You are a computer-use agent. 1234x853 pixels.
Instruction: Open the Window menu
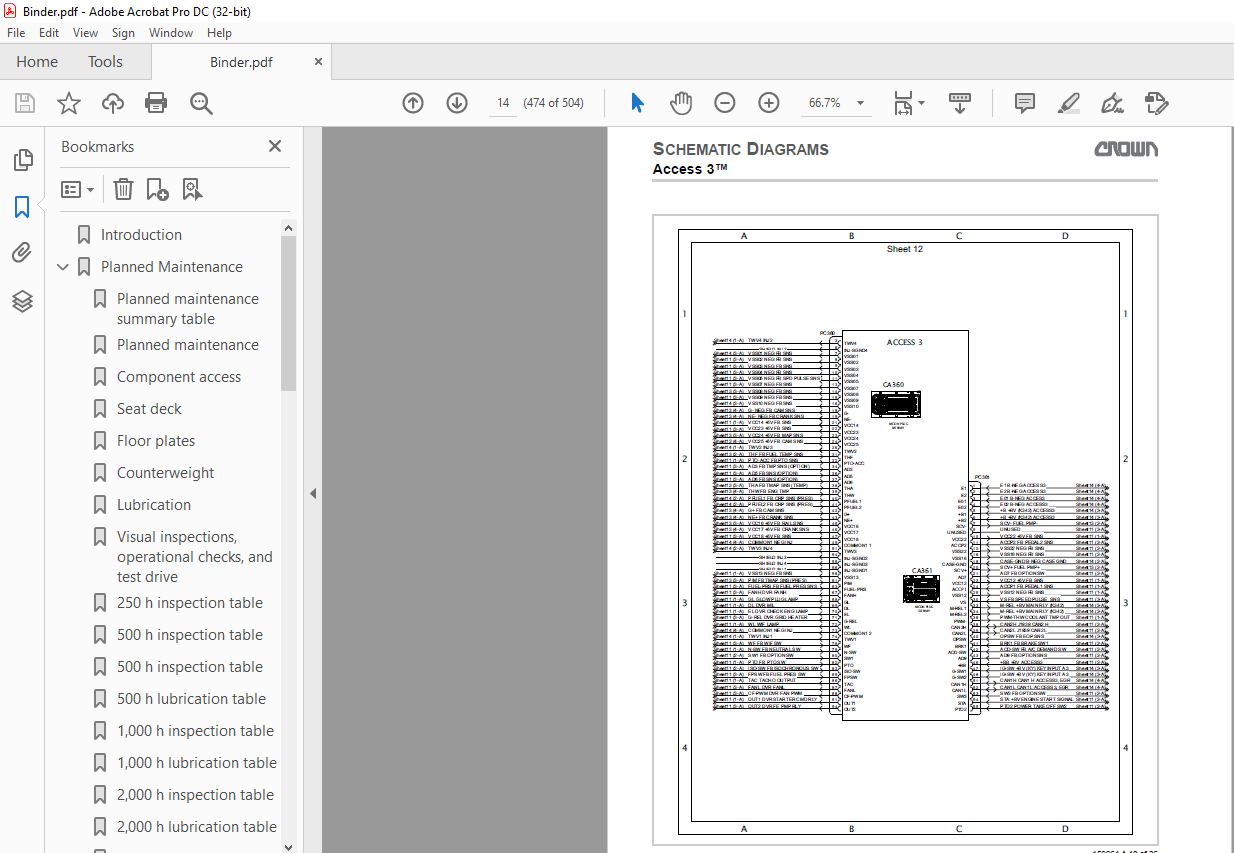[x=171, y=33]
